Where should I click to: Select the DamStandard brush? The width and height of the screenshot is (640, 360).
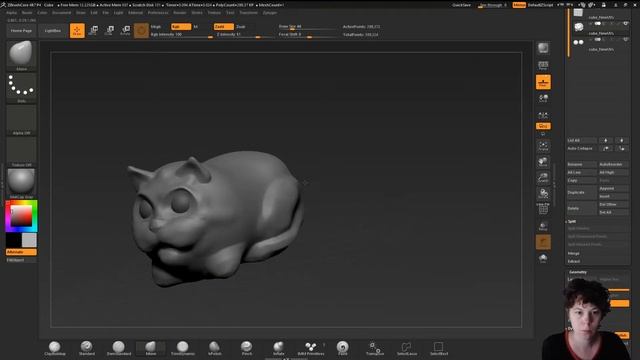pyautogui.click(x=119, y=348)
